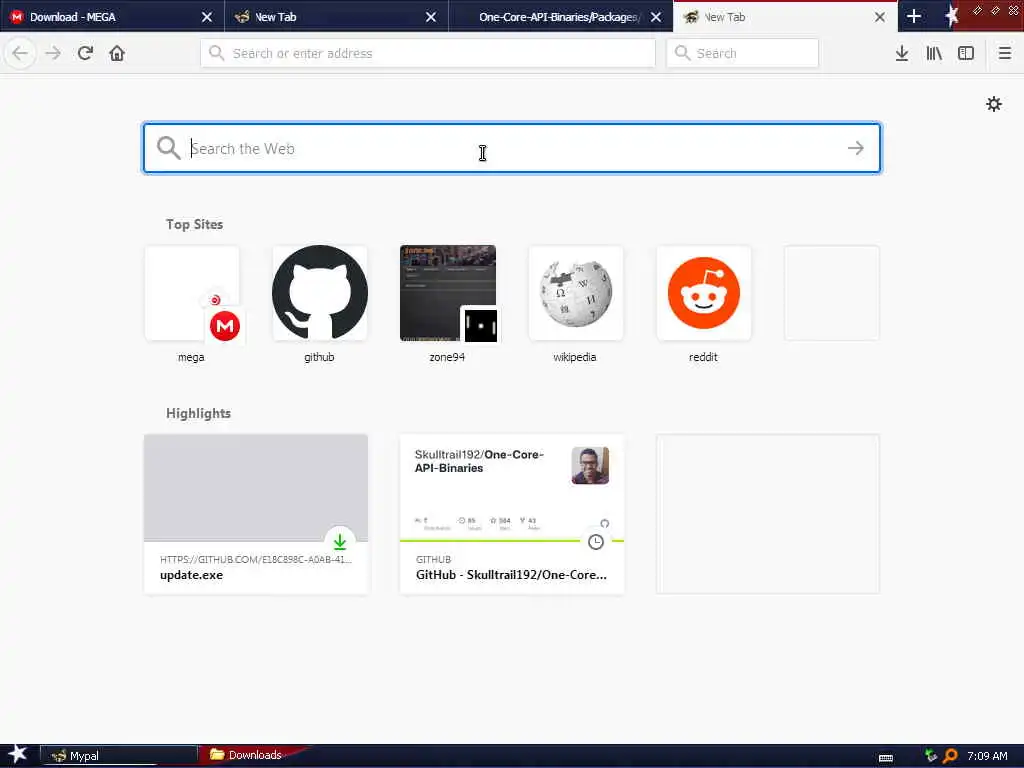
Task: Reload the current page
Action: [85, 53]
